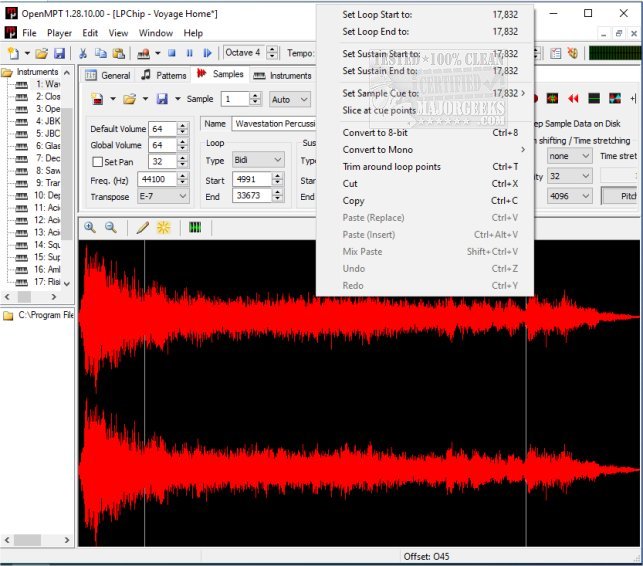Pause playback from main toolbar
The image size is (643, 566).
(x=190, y=53)
